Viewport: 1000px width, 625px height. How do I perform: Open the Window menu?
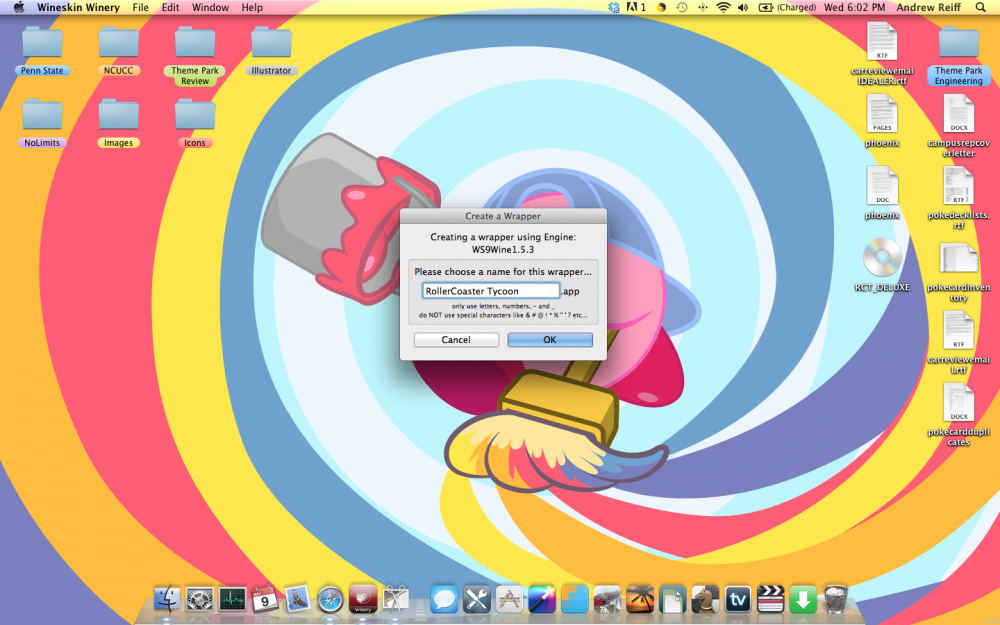pos(210,7)
